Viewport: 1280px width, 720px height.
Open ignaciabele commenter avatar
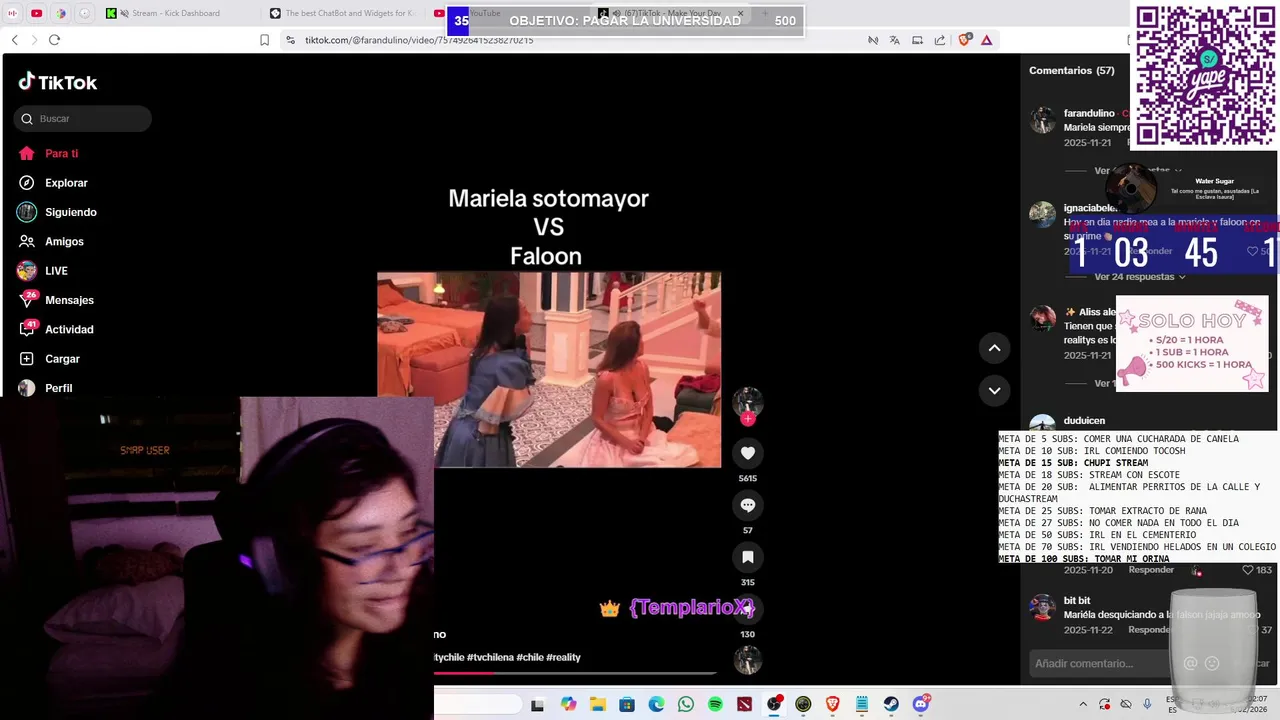[x=1043, y=214]
